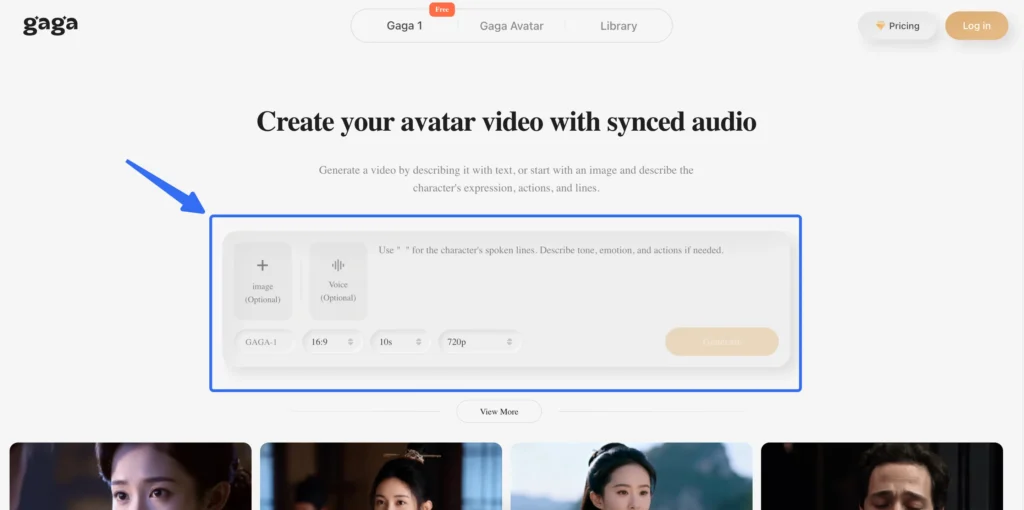Open the second sample video with hairpin woman

(381, 476)
